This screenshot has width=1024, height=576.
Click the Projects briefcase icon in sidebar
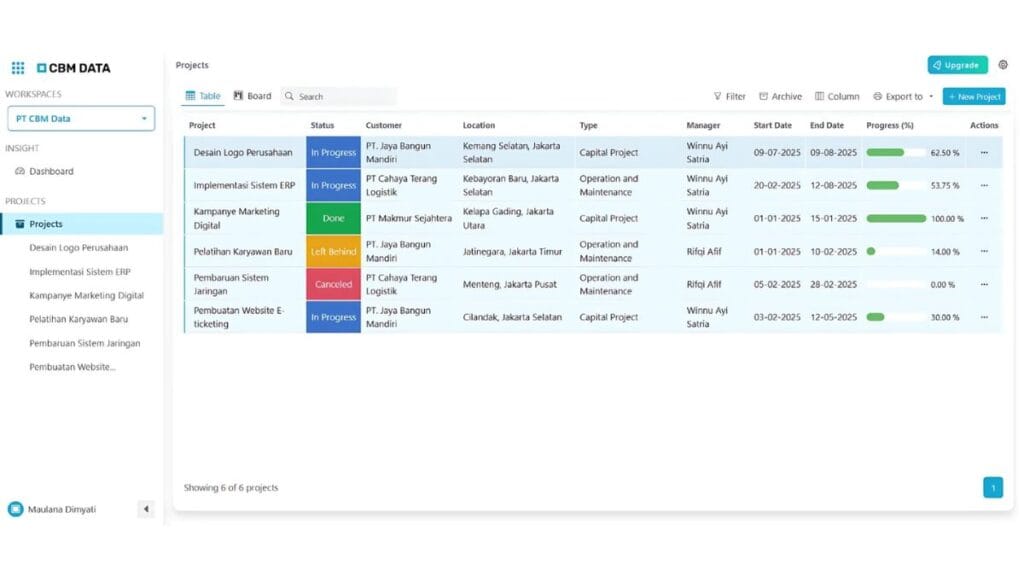pos(20,224)
